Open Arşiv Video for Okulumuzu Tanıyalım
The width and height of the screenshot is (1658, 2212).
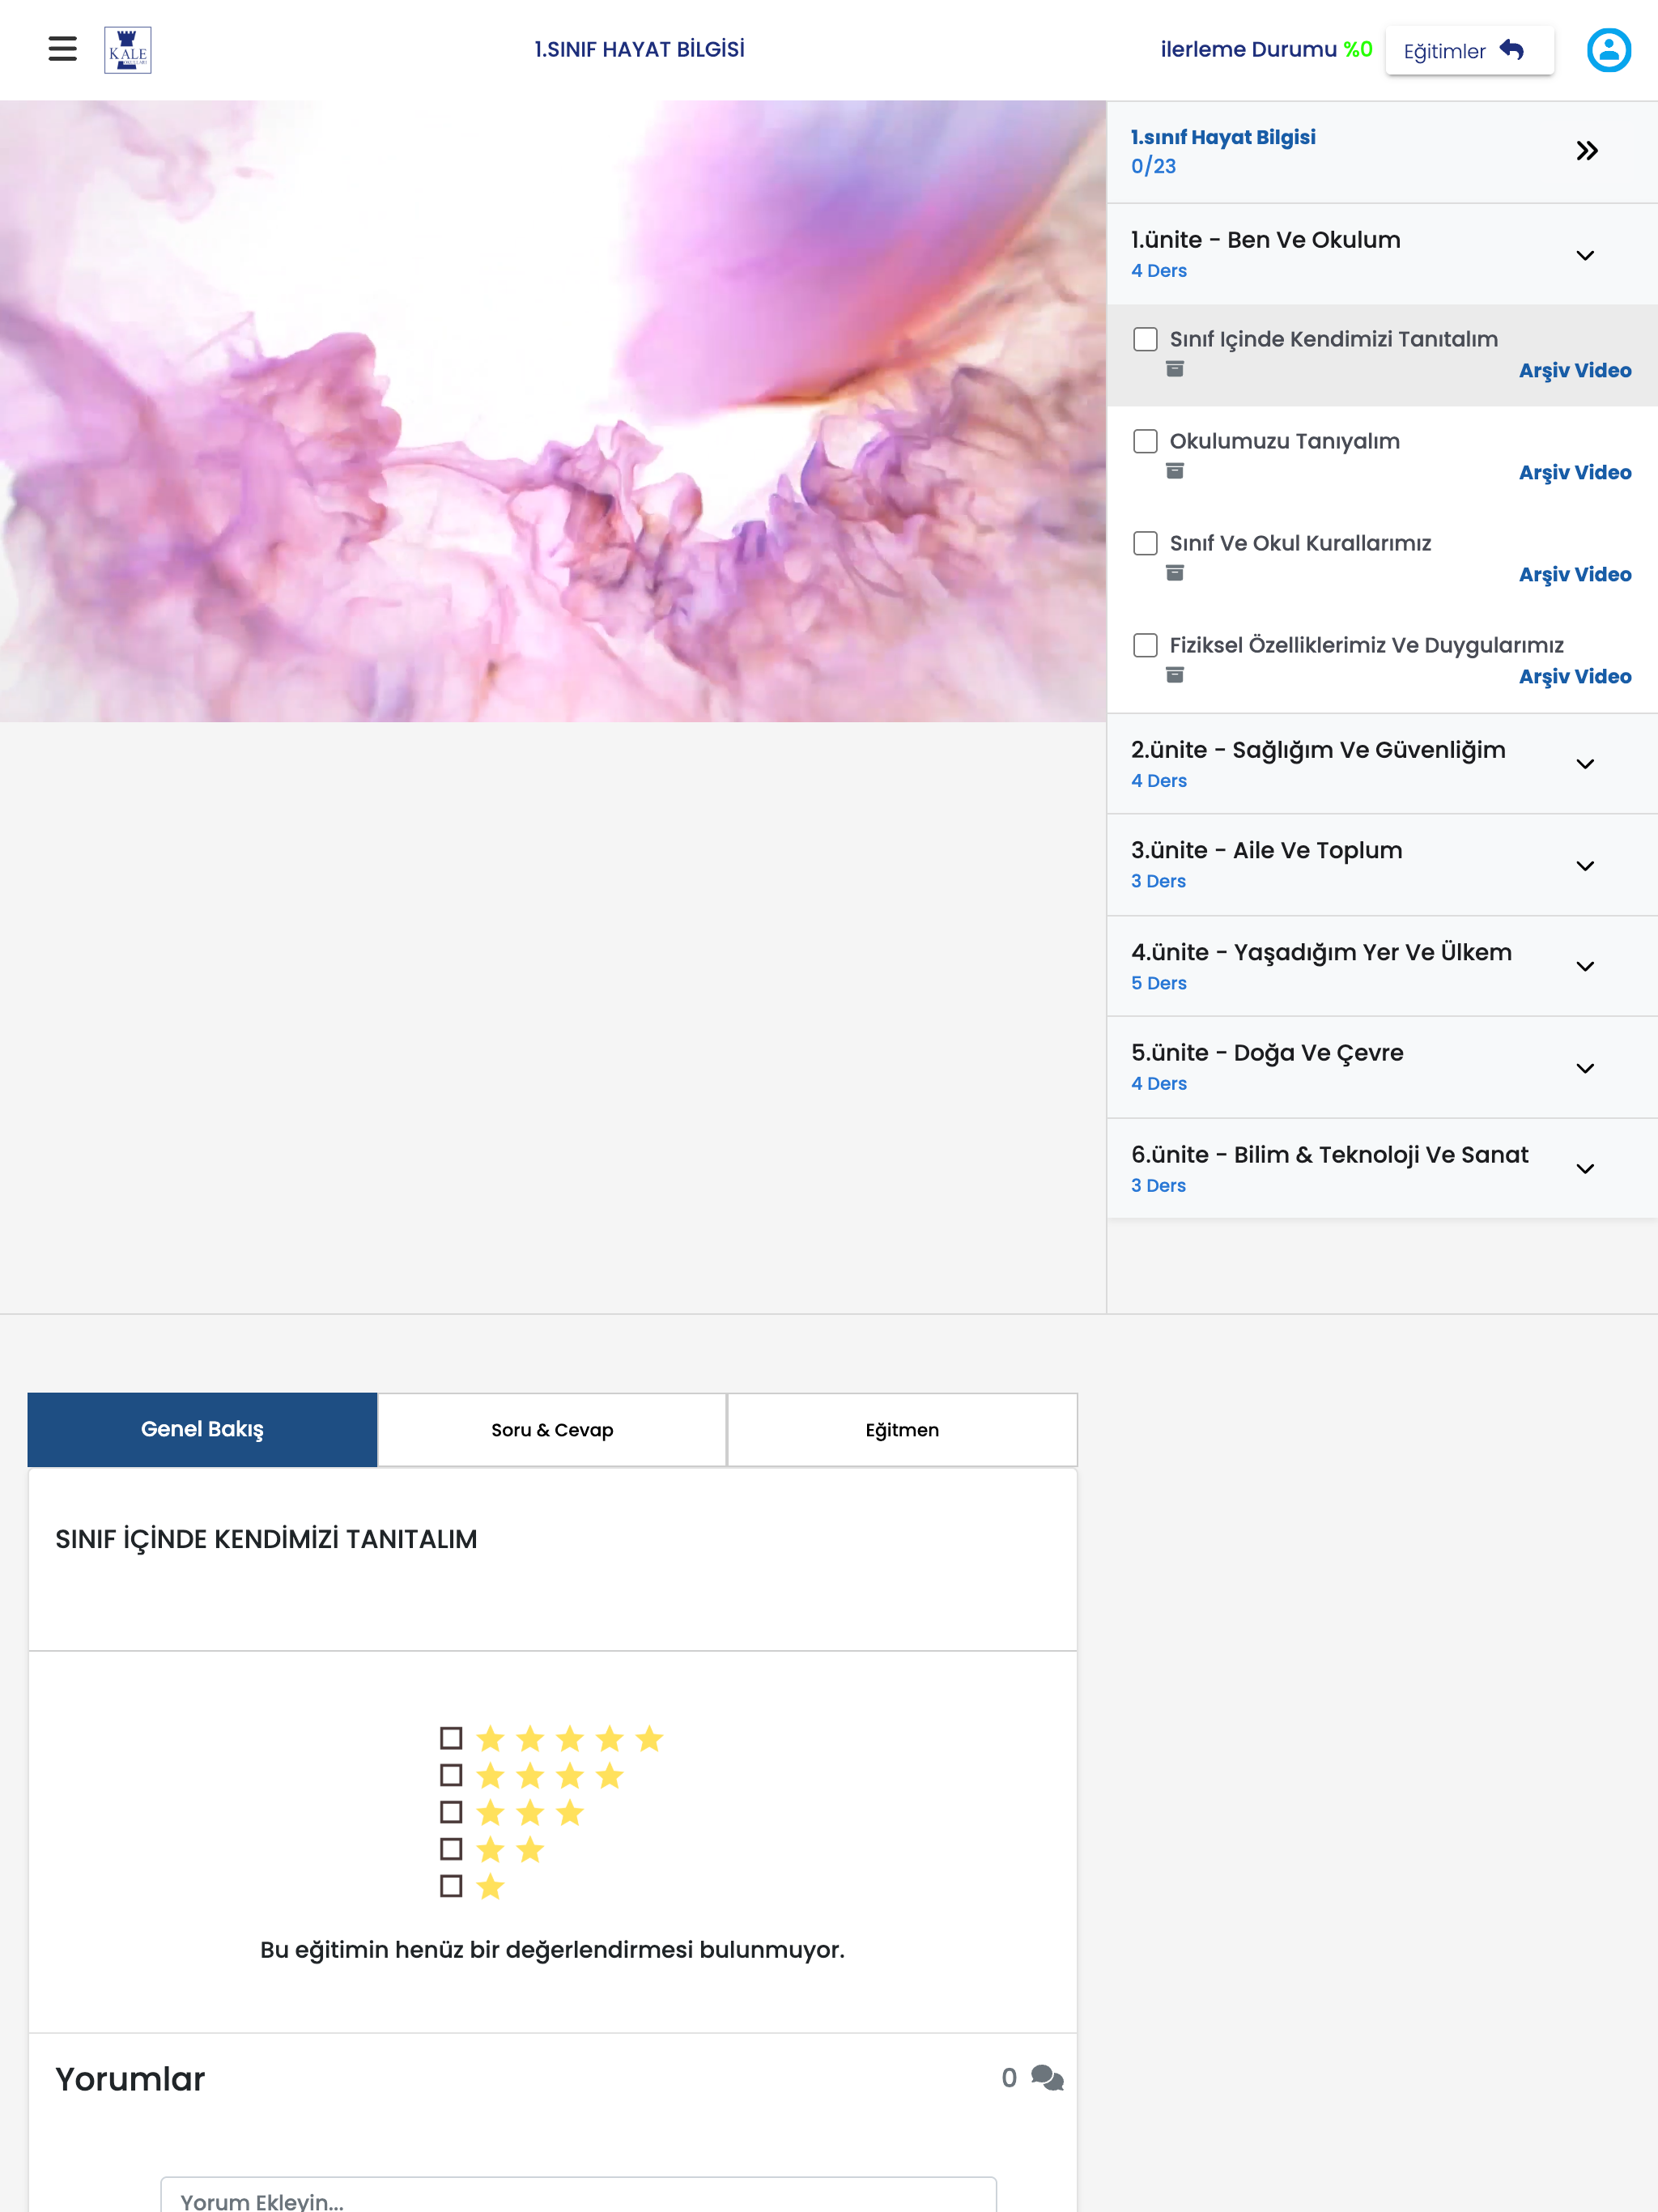pyautogui.click(x=1575, y=472)
